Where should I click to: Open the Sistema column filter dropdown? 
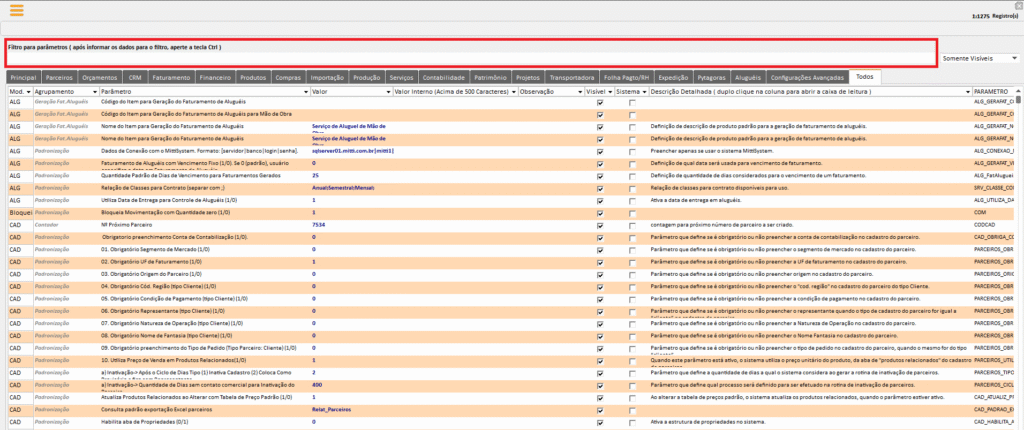[x=644, y=92]
